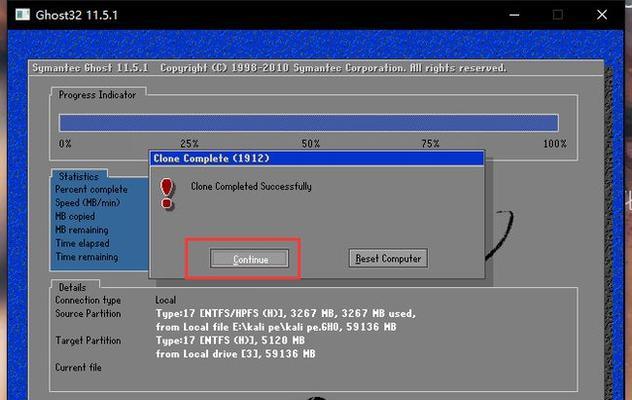
Task: Click the Clone Complete (1912) title bar
Action: coord(317,158)
